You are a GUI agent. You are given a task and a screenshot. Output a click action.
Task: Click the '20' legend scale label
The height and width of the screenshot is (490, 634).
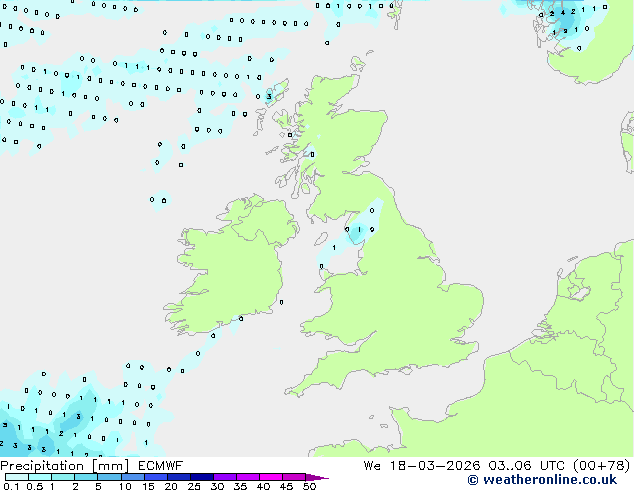171,486
